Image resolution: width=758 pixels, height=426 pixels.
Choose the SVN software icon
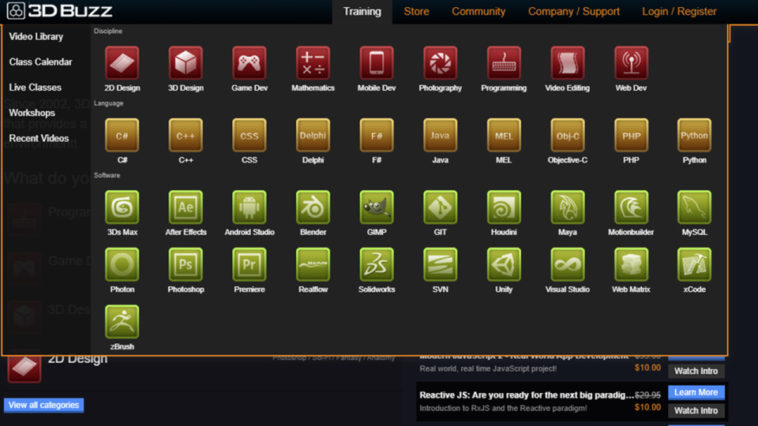[x=440, y=264]
